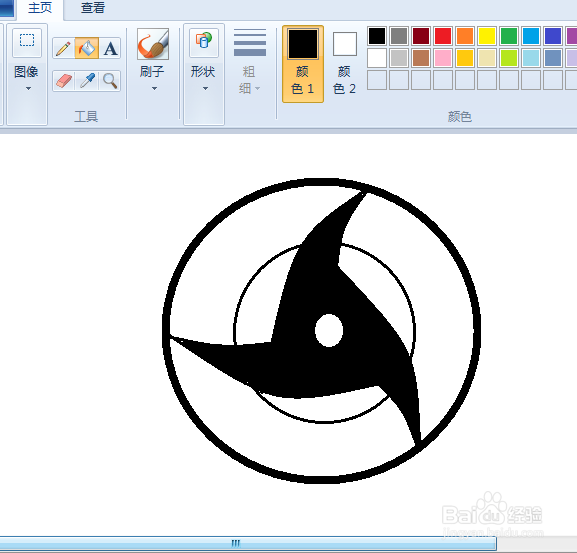This screenshot has height=553, width=577.
Task: Pick the orange color swatch
Action: tap(465, 36)
